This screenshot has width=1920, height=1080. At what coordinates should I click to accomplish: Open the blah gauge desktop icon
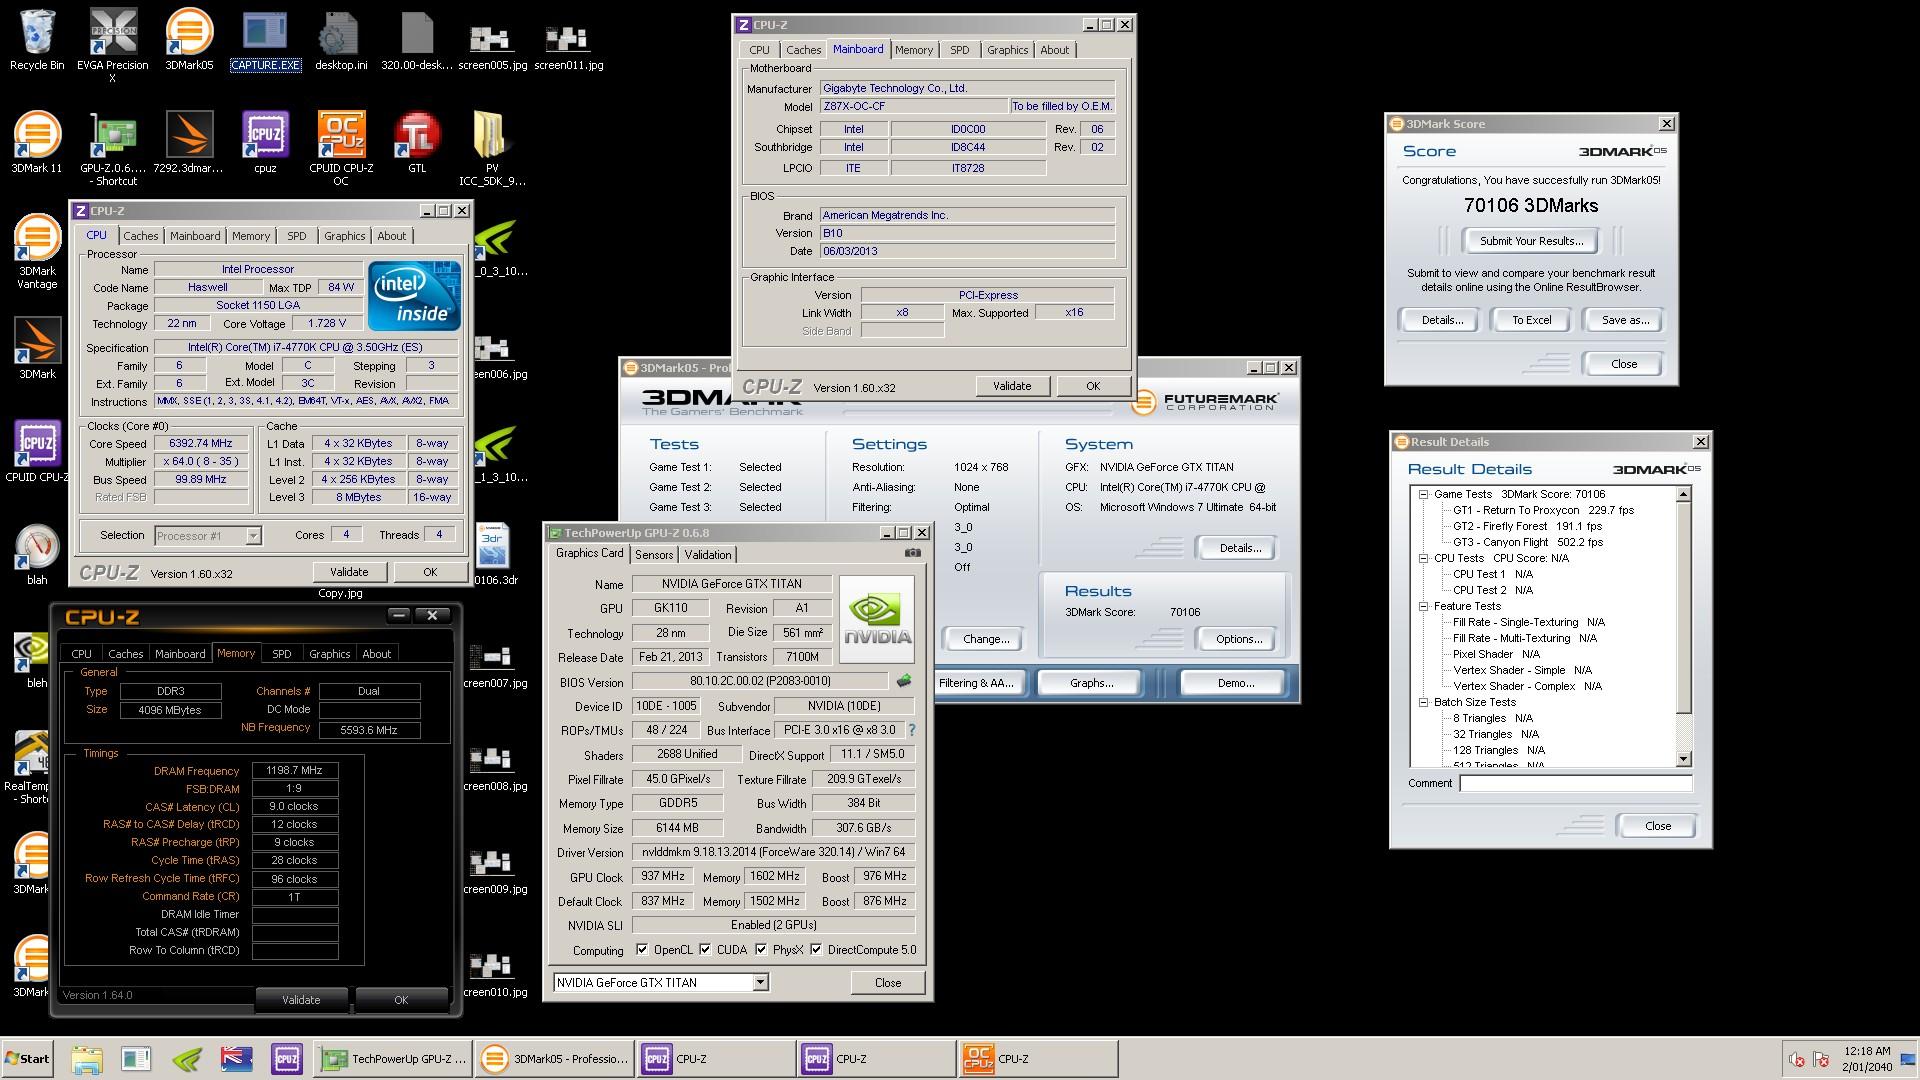pos(37,555)
